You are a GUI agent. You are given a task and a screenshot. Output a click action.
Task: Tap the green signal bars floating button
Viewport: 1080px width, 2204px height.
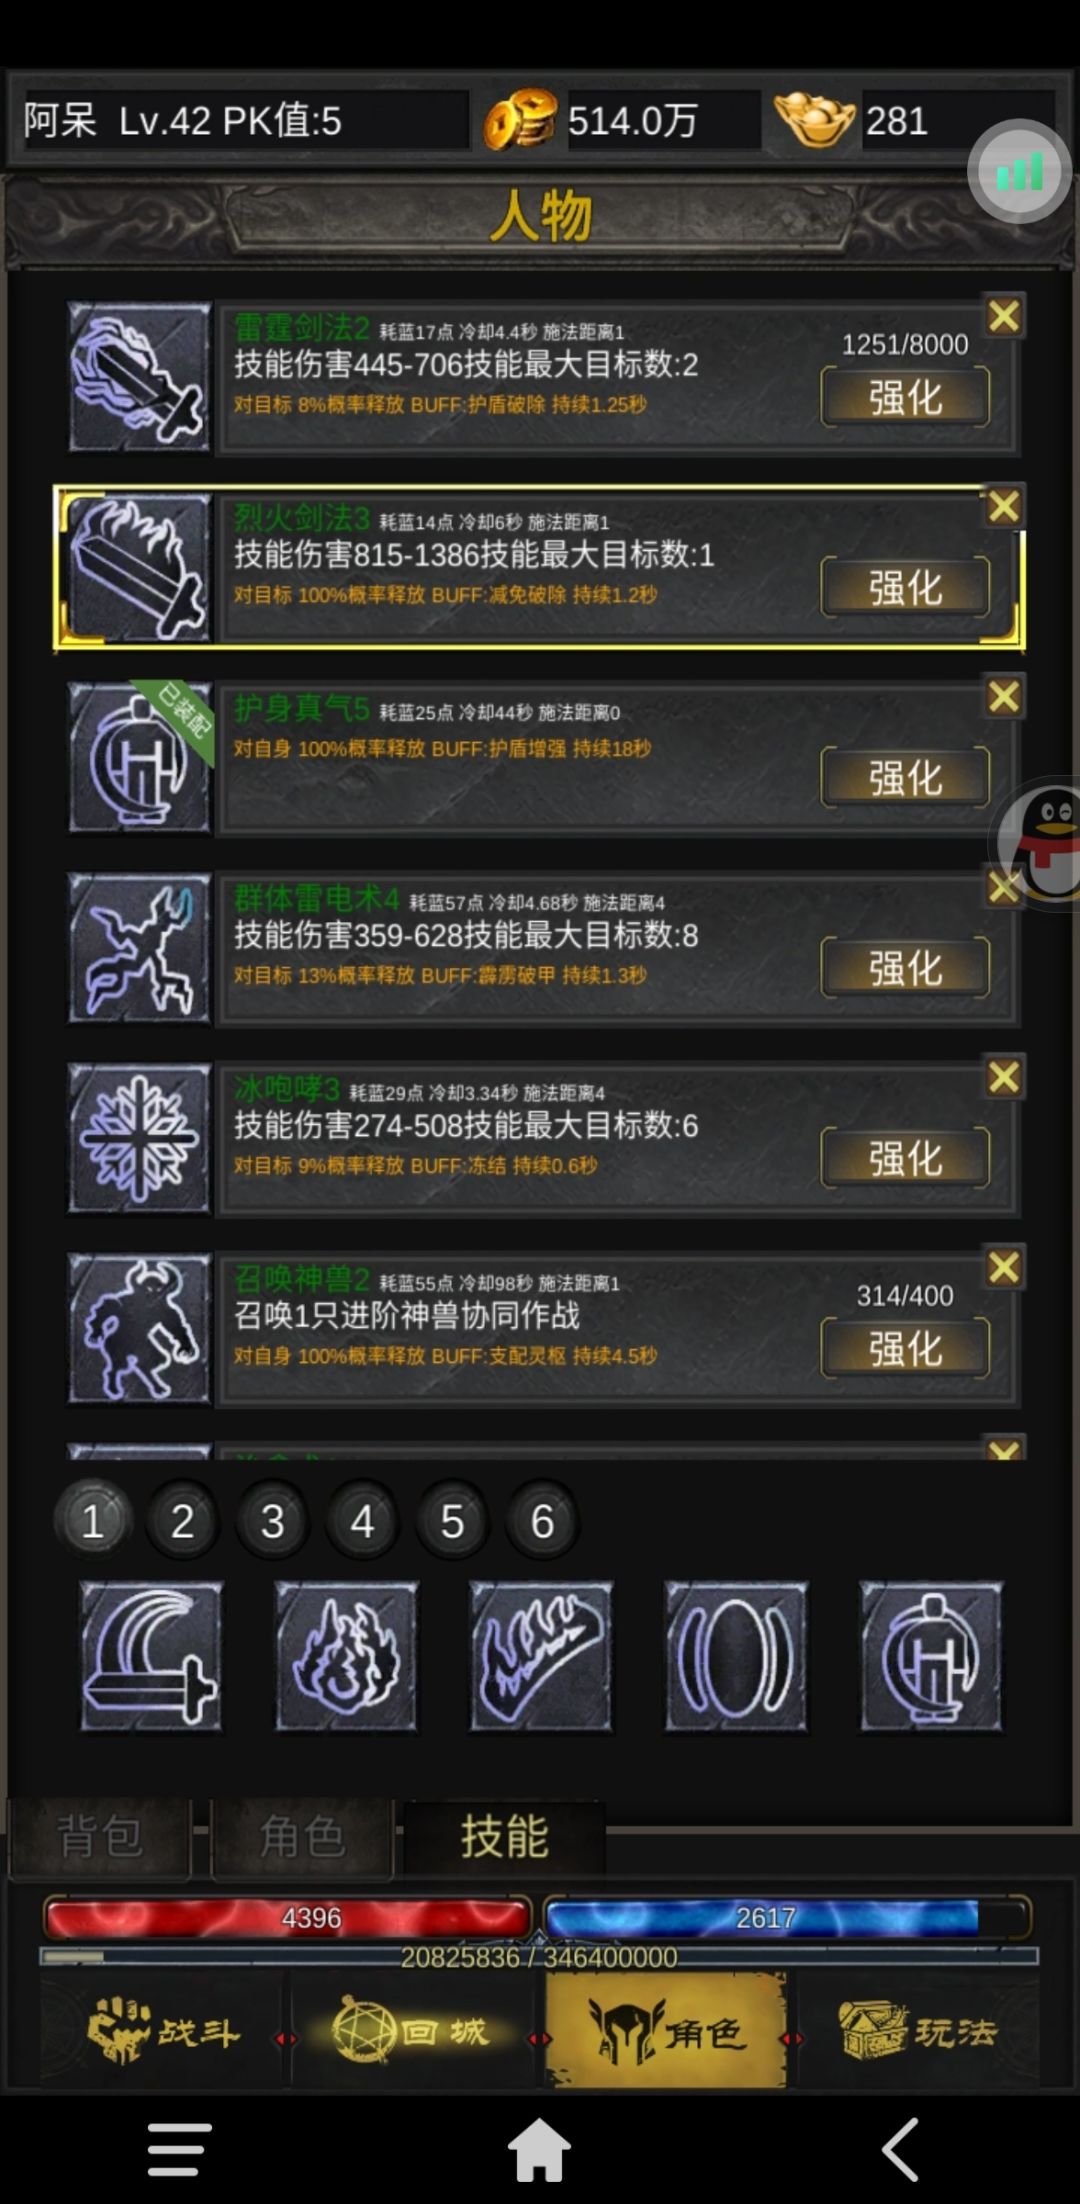[x=1020, y=172]
